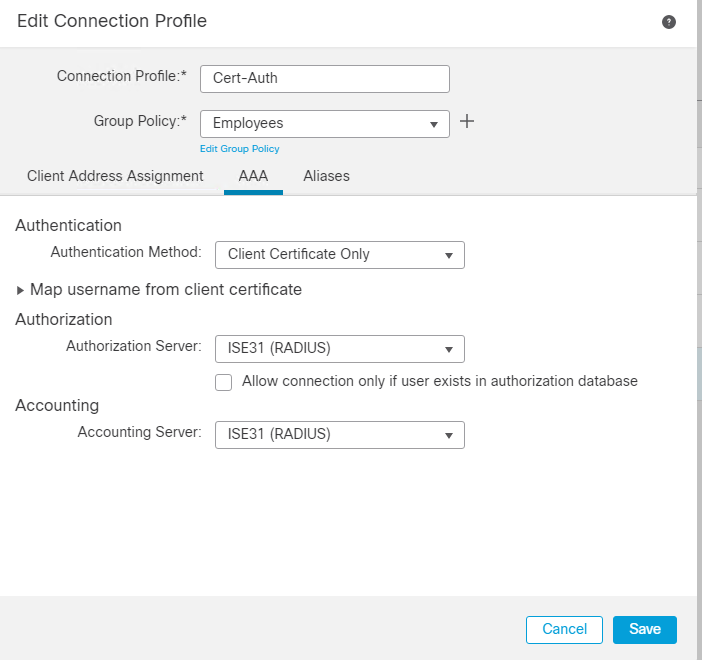Click the Authorization section heading
The height and width of the screenshot is (660, 702).
tap(64, 319)
